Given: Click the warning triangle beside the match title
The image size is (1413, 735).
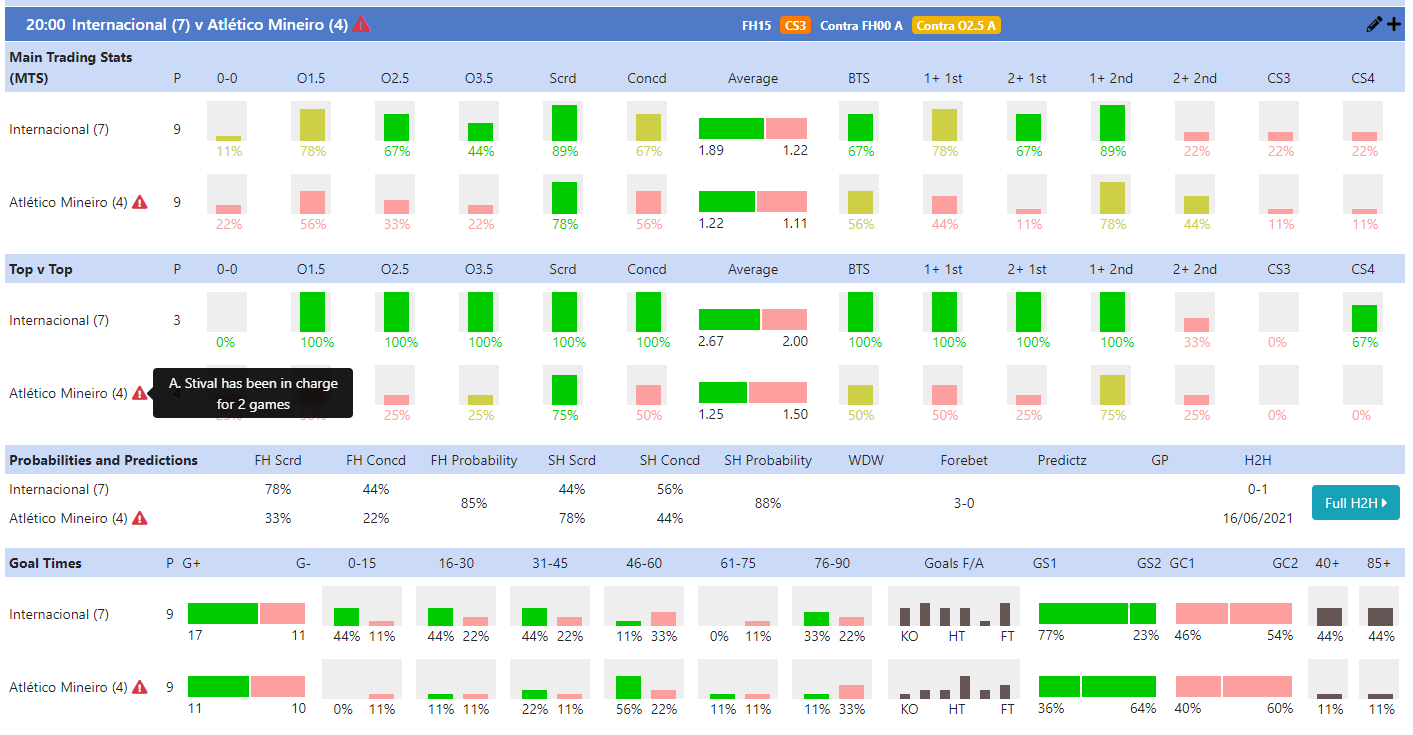Looking at the screenshot, I should pyautogui.click(x=360, y=24).
